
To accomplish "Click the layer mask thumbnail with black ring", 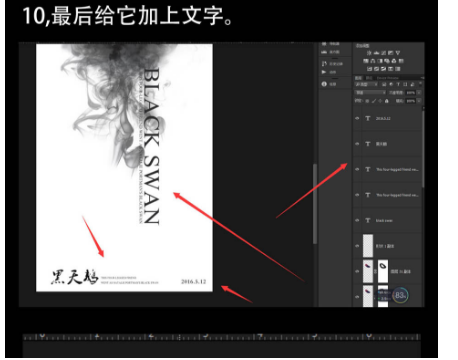I will tap(383, 271).
